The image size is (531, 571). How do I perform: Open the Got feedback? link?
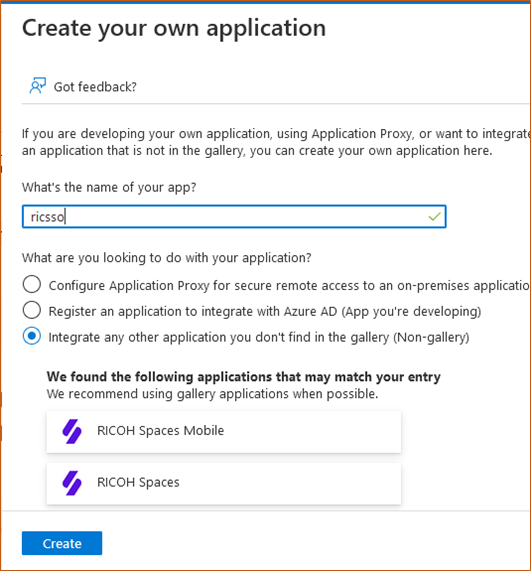[x=95, y=87]
